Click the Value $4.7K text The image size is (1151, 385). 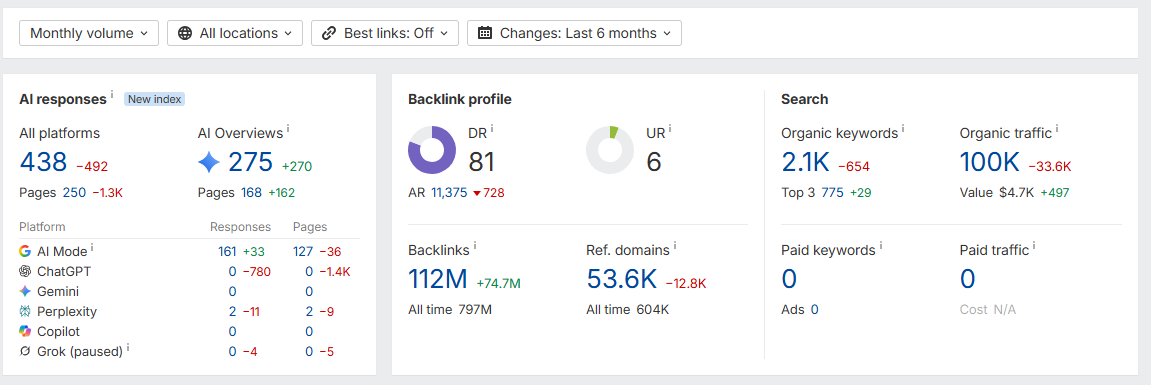997,192
